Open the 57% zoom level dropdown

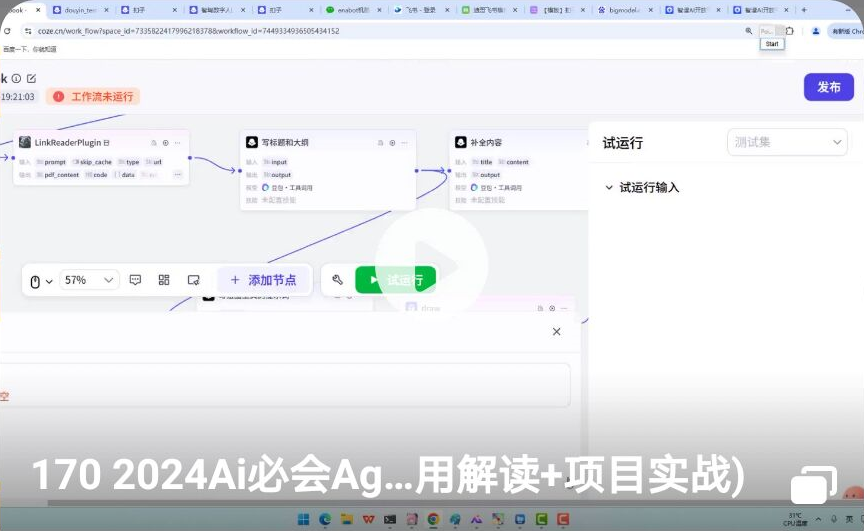(89, 280)
